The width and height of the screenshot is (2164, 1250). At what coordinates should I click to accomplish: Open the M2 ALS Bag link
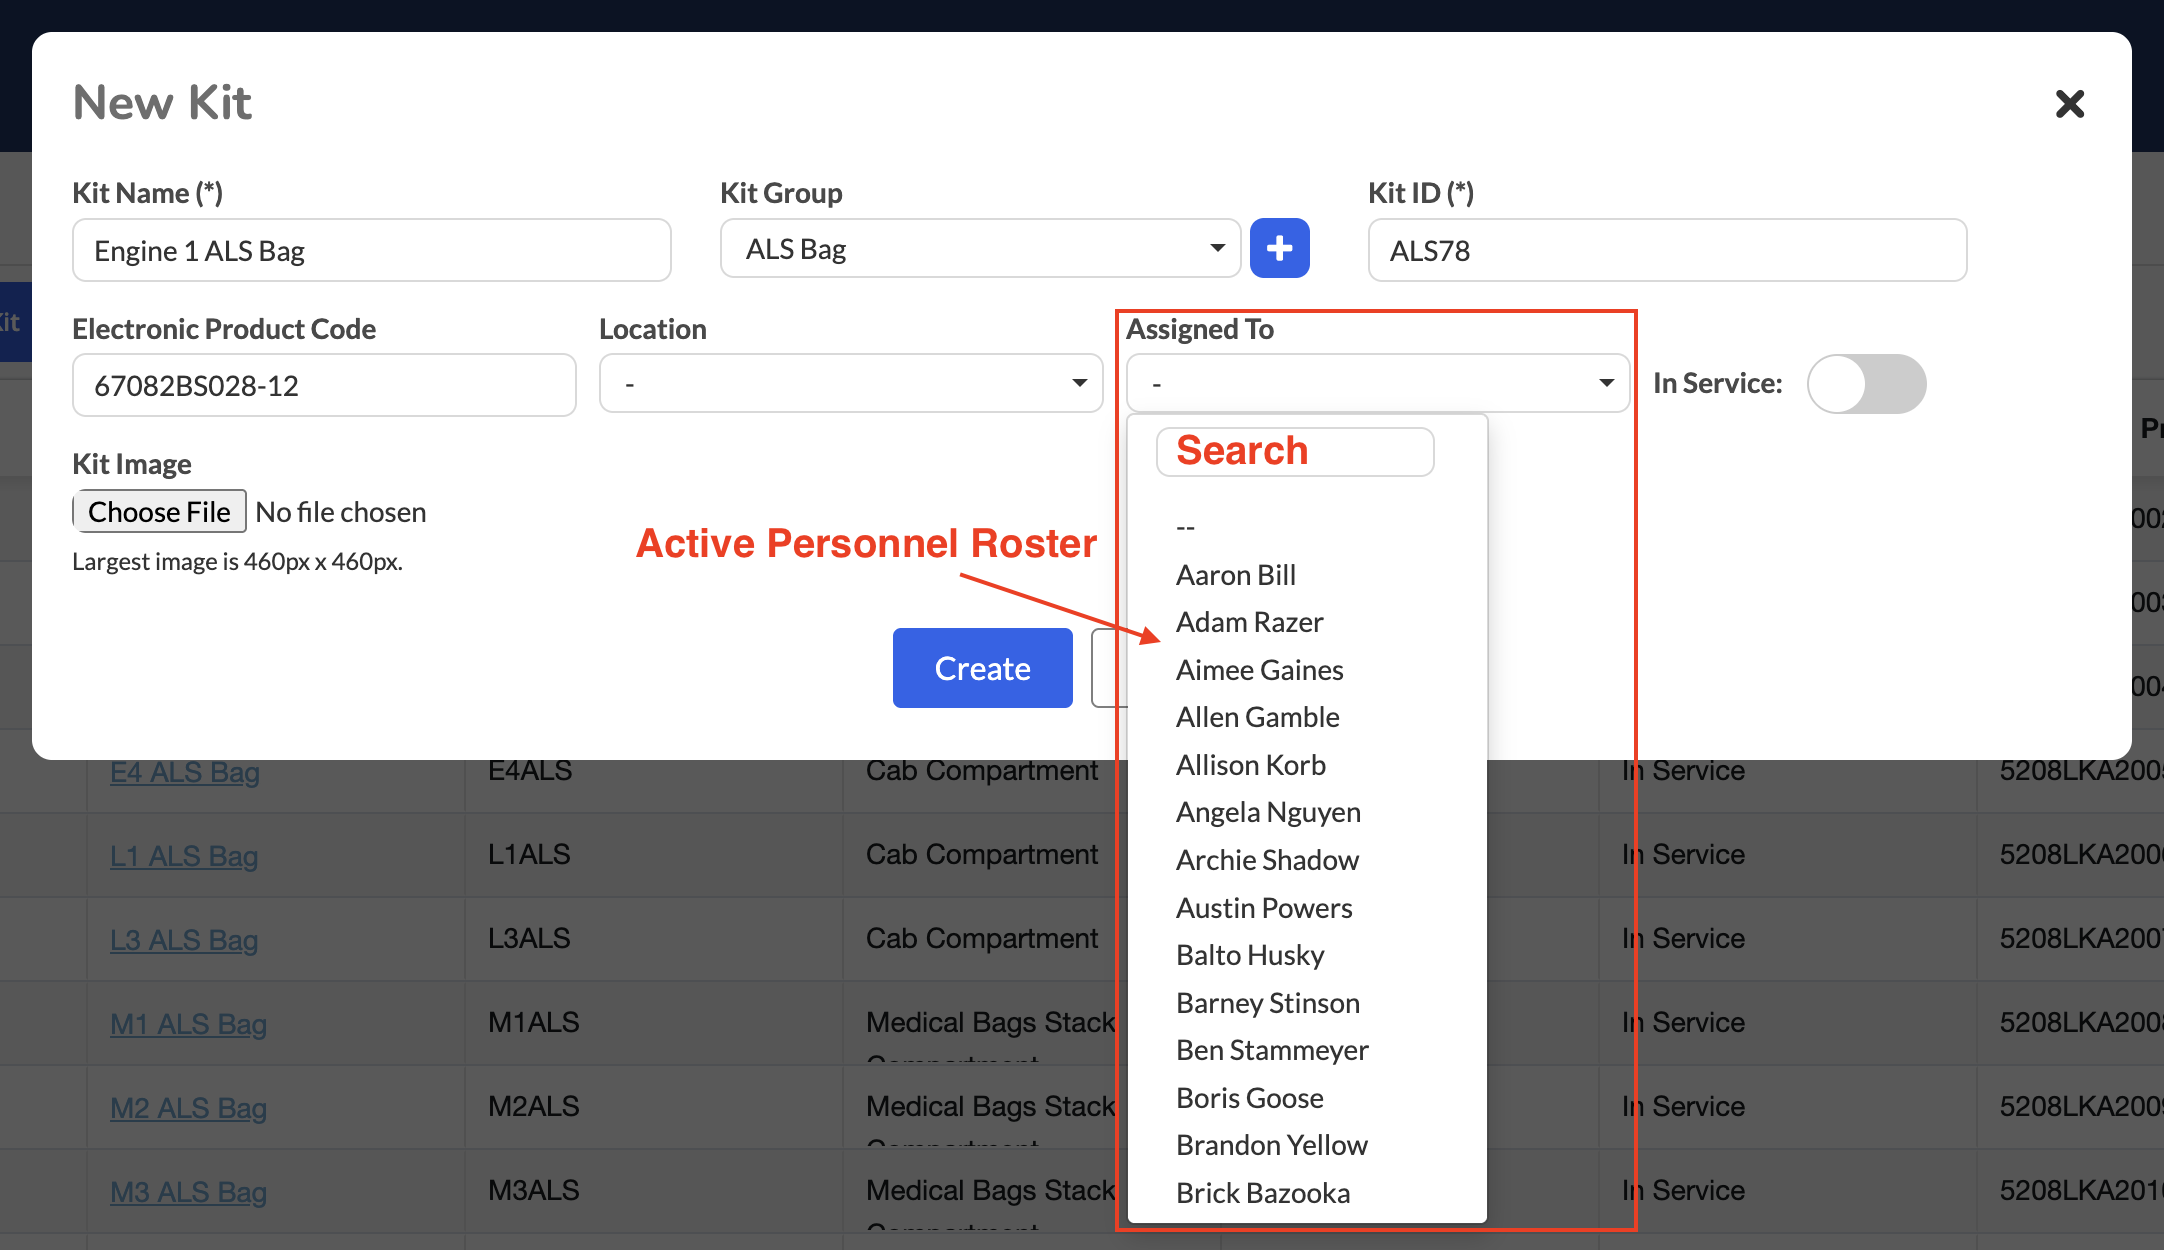[188, 1108]
